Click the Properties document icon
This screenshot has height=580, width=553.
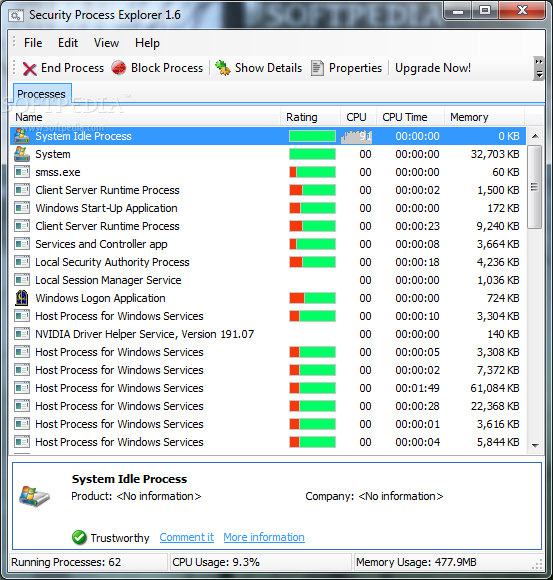317,68
